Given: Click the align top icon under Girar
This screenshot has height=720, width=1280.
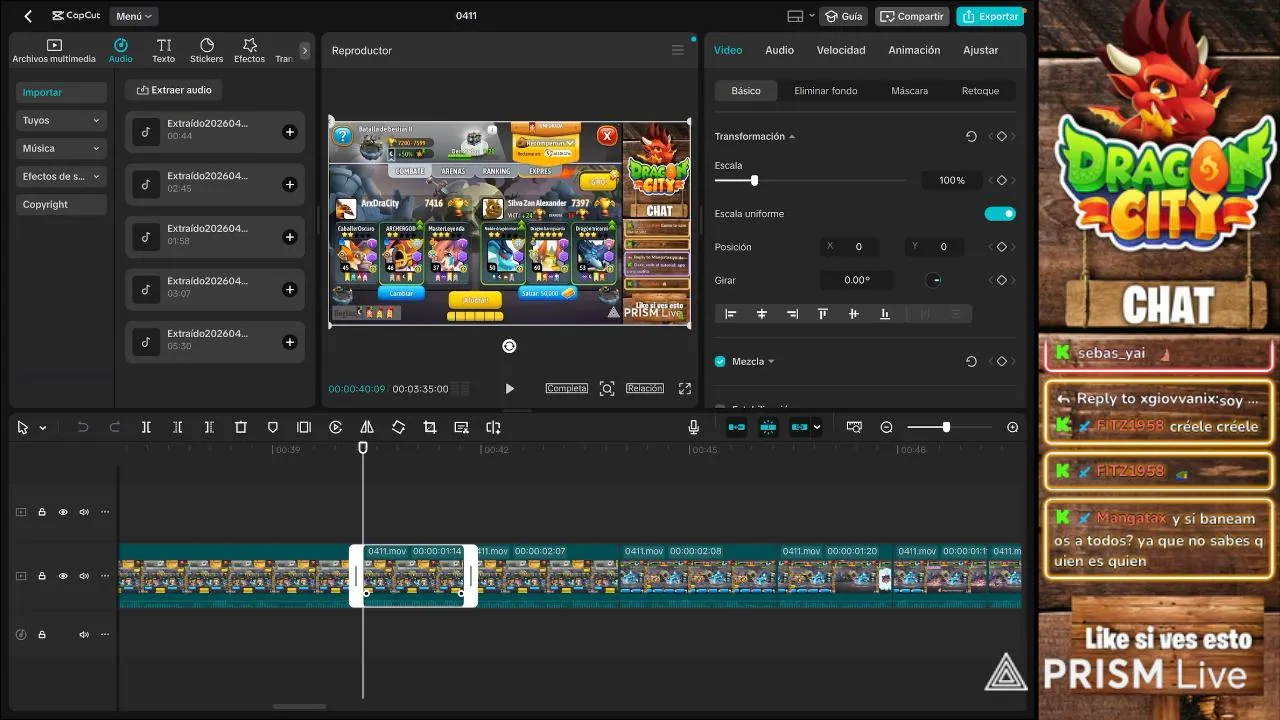Looking at the screenshot, I should (x=823, y=314).
